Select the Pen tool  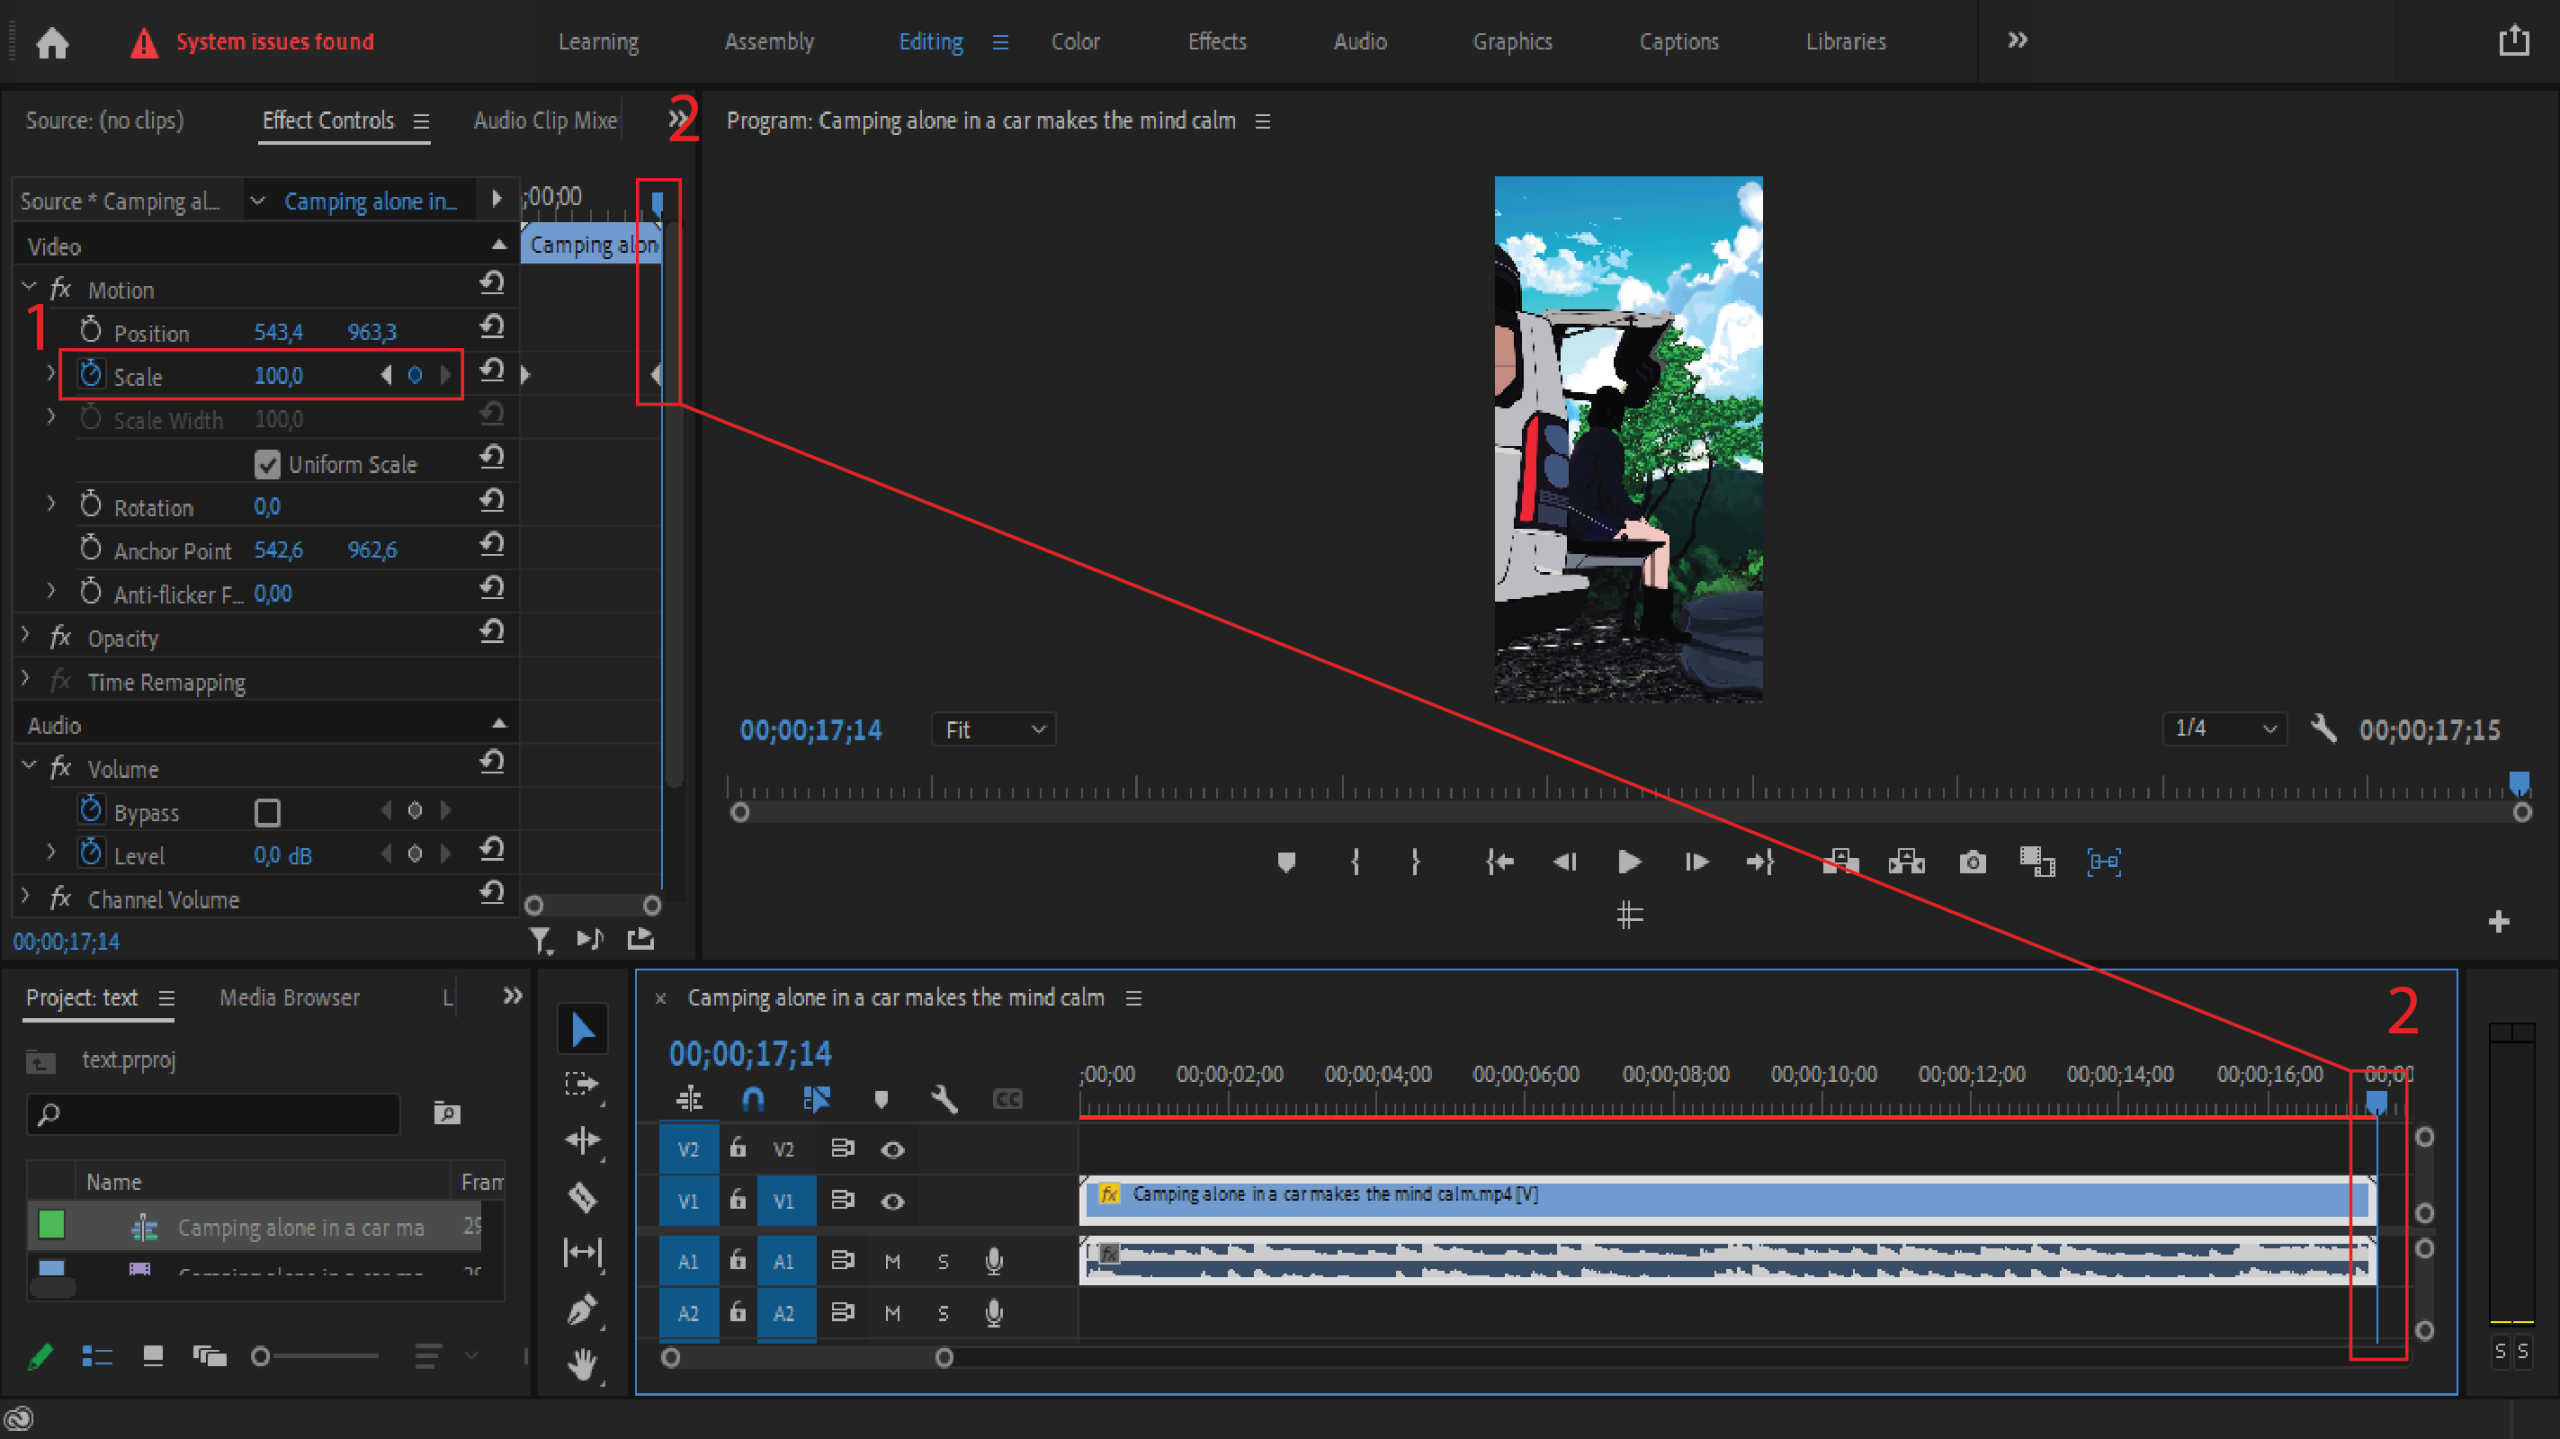[583, 1309]
